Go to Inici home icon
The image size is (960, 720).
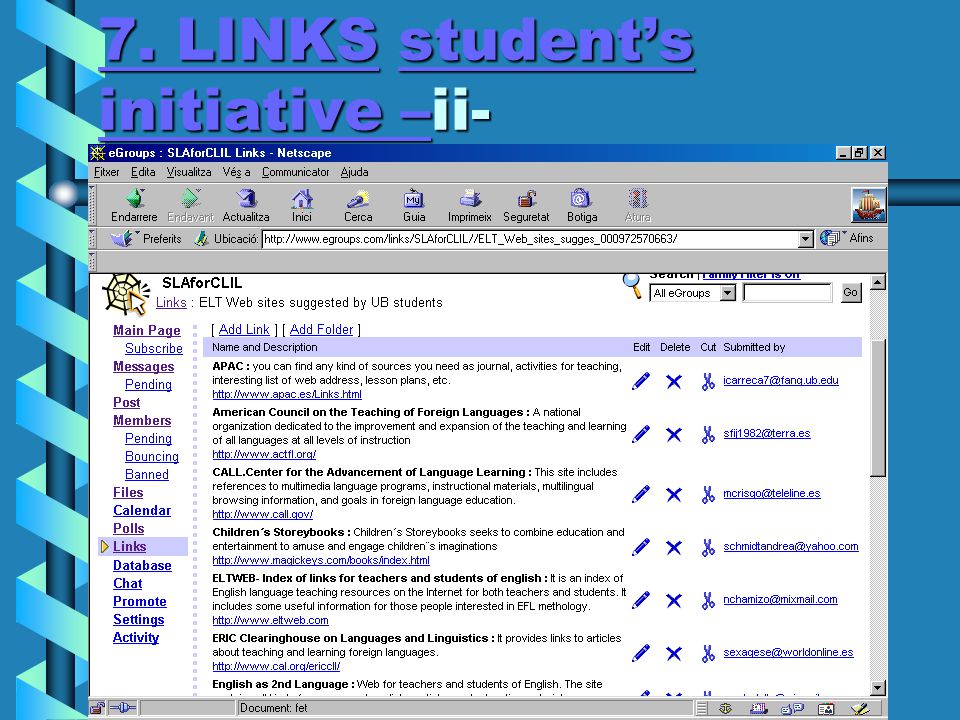[302, 198]
